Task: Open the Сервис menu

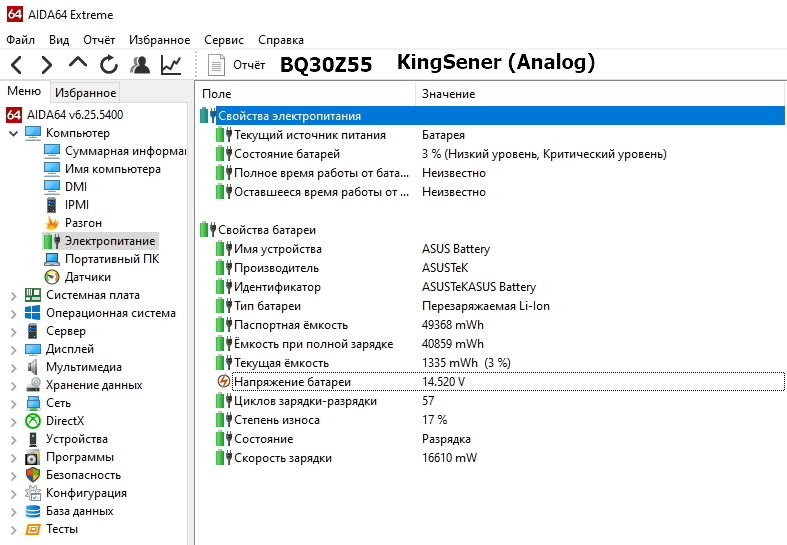Action: click(x=223, y=40)
